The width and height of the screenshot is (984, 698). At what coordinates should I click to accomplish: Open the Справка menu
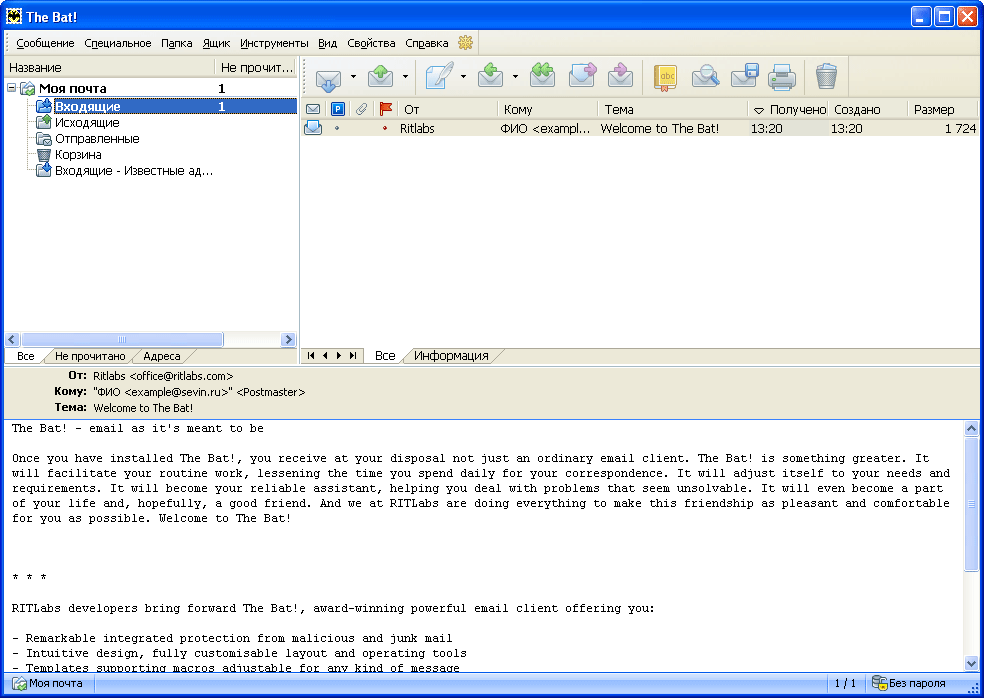[427, 43]
